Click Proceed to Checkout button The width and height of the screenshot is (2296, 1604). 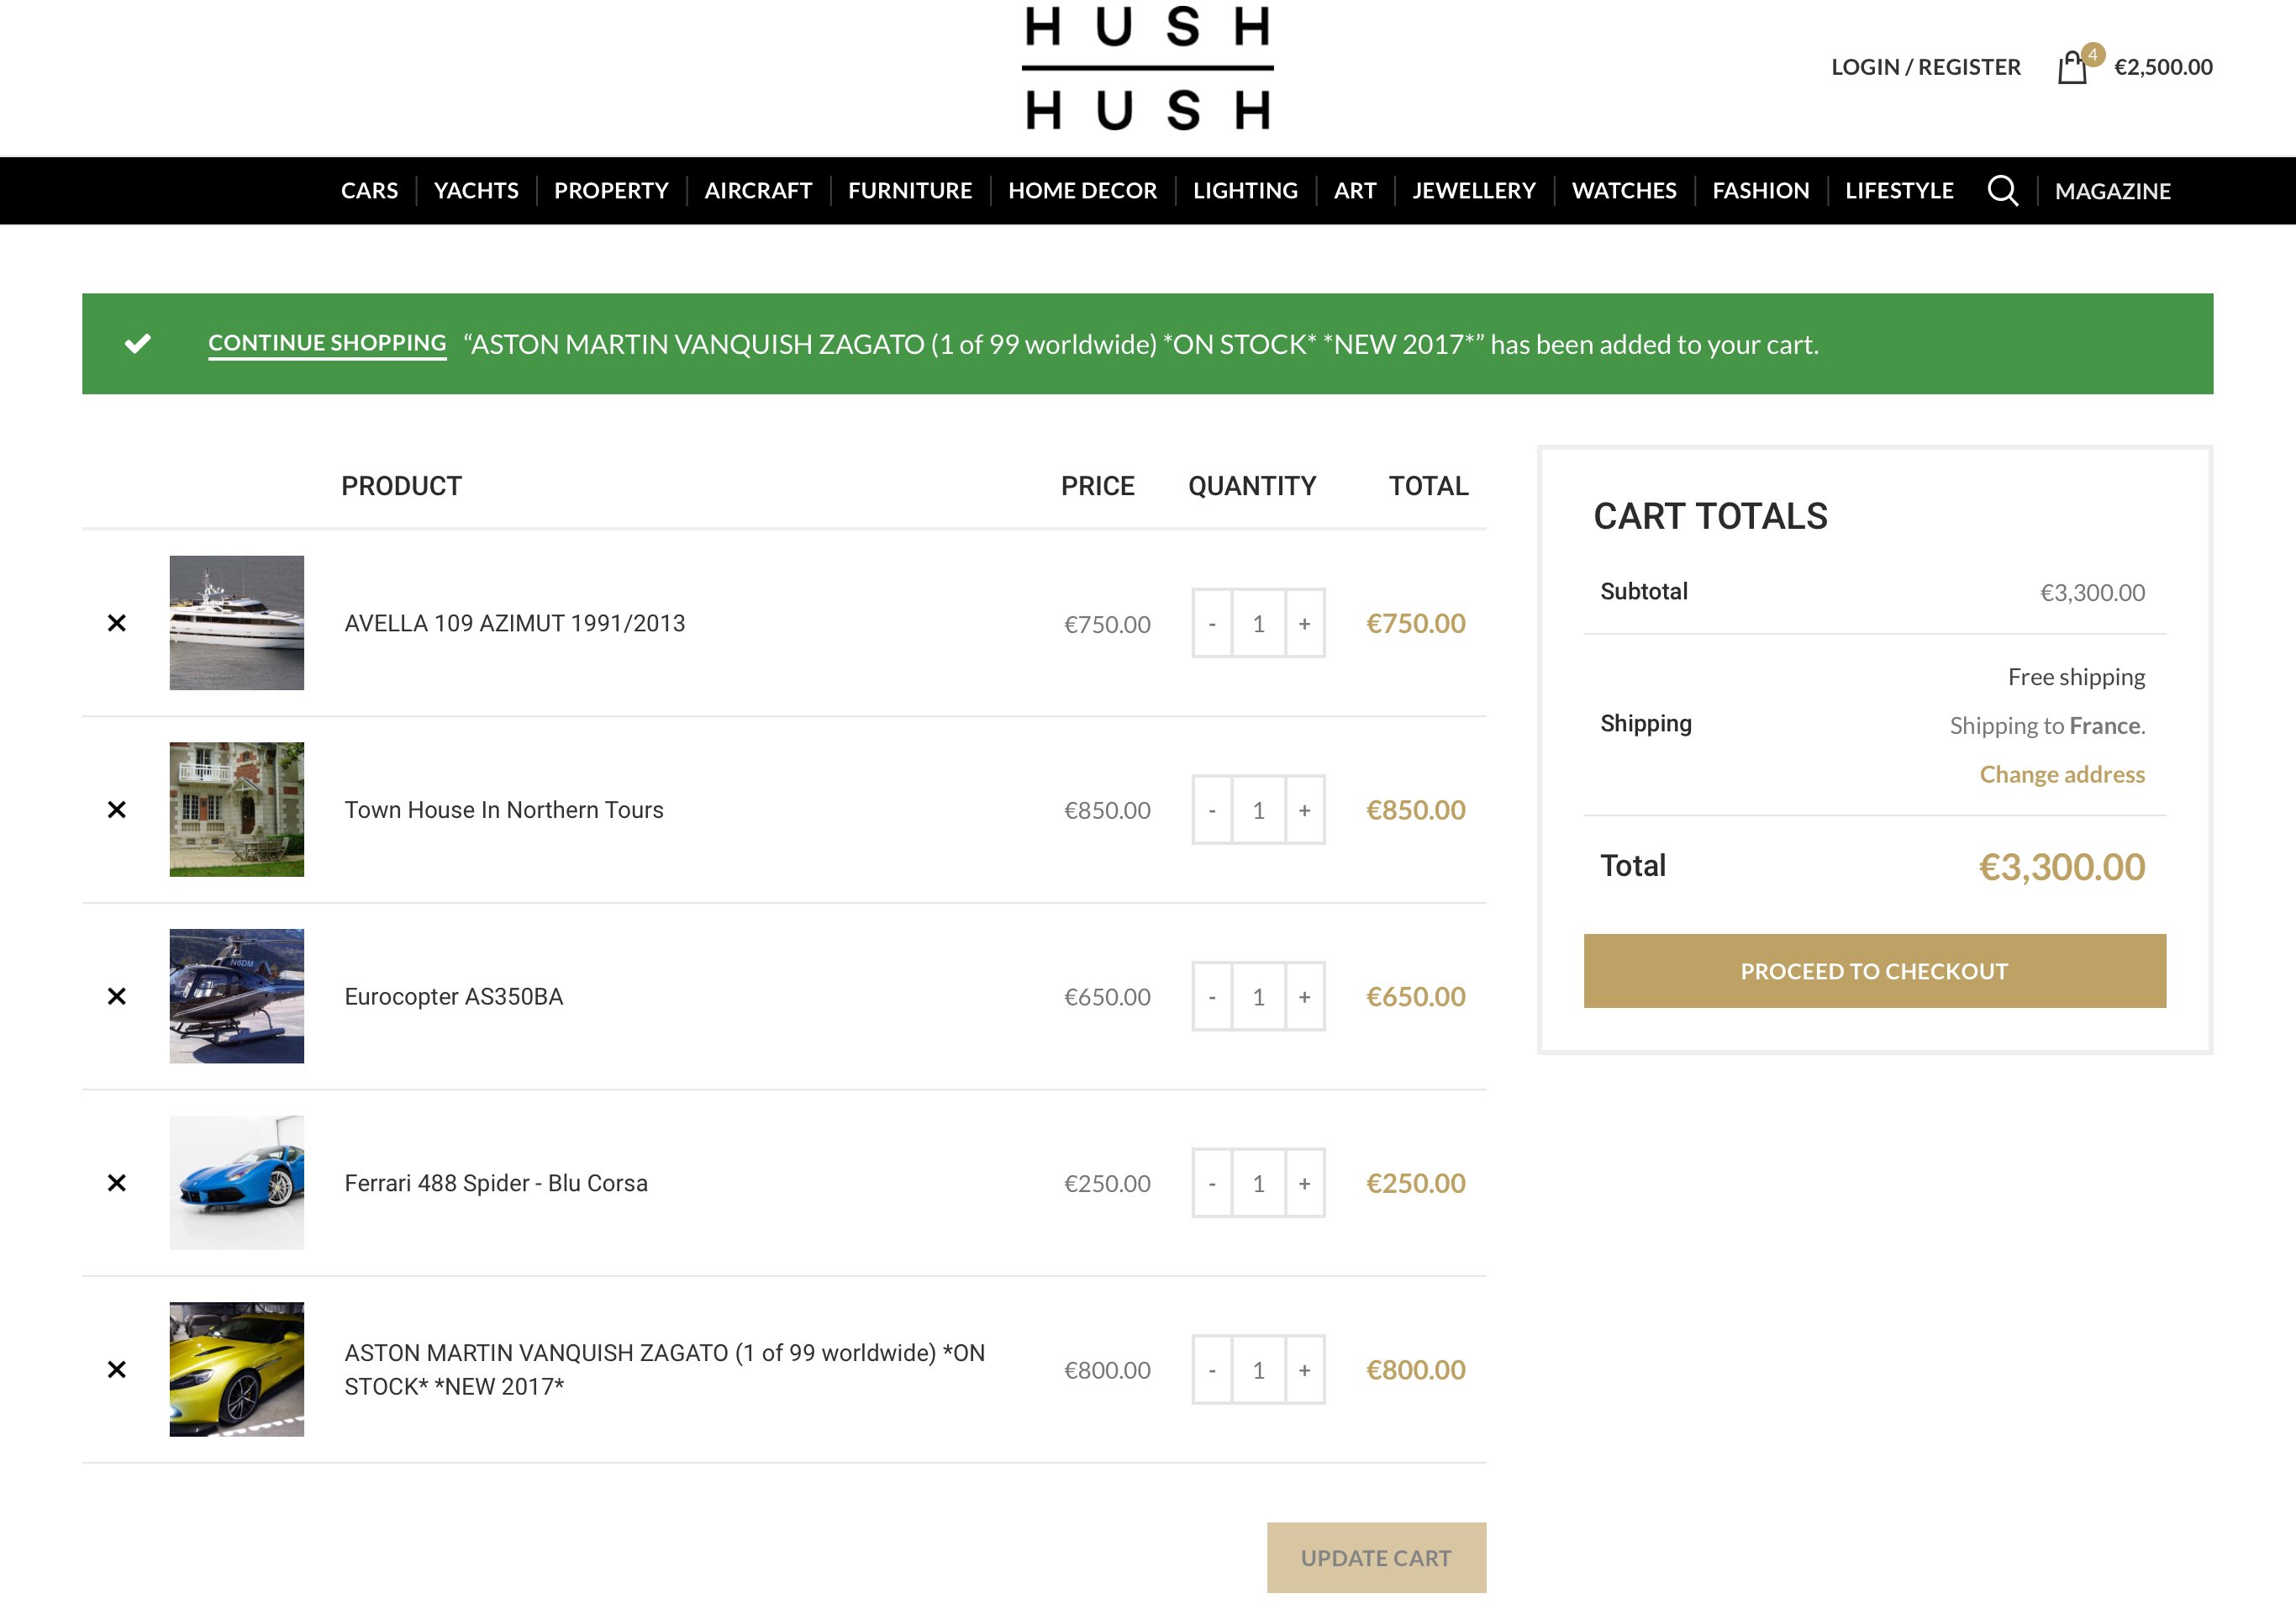coord(1874,970)
